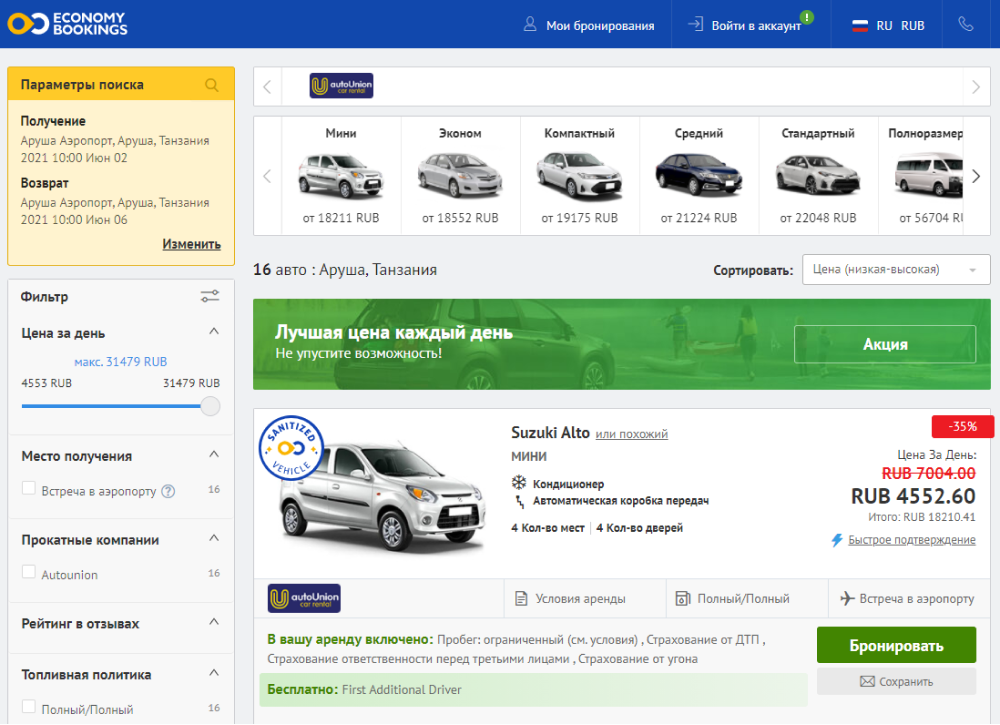Screen dimensions: 1000x725
Task: Select the Мини car category
Action: (x=341, y=176)
